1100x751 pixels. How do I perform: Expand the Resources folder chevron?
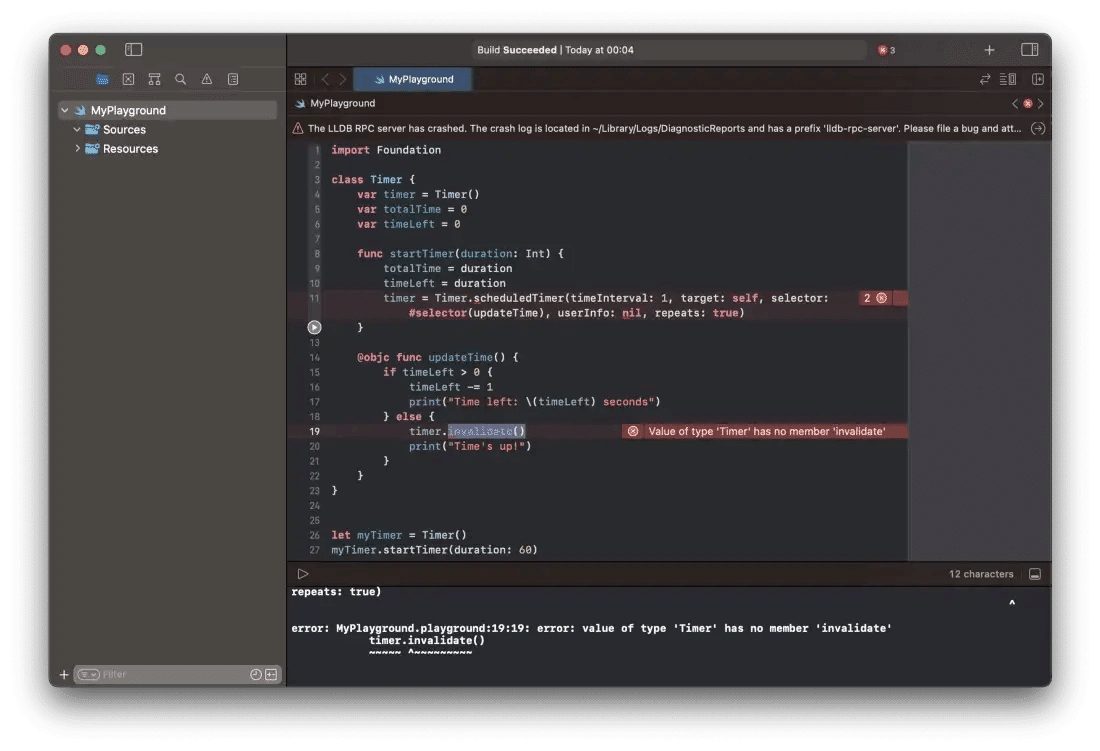pyautogui.click(x=77, y=149)
